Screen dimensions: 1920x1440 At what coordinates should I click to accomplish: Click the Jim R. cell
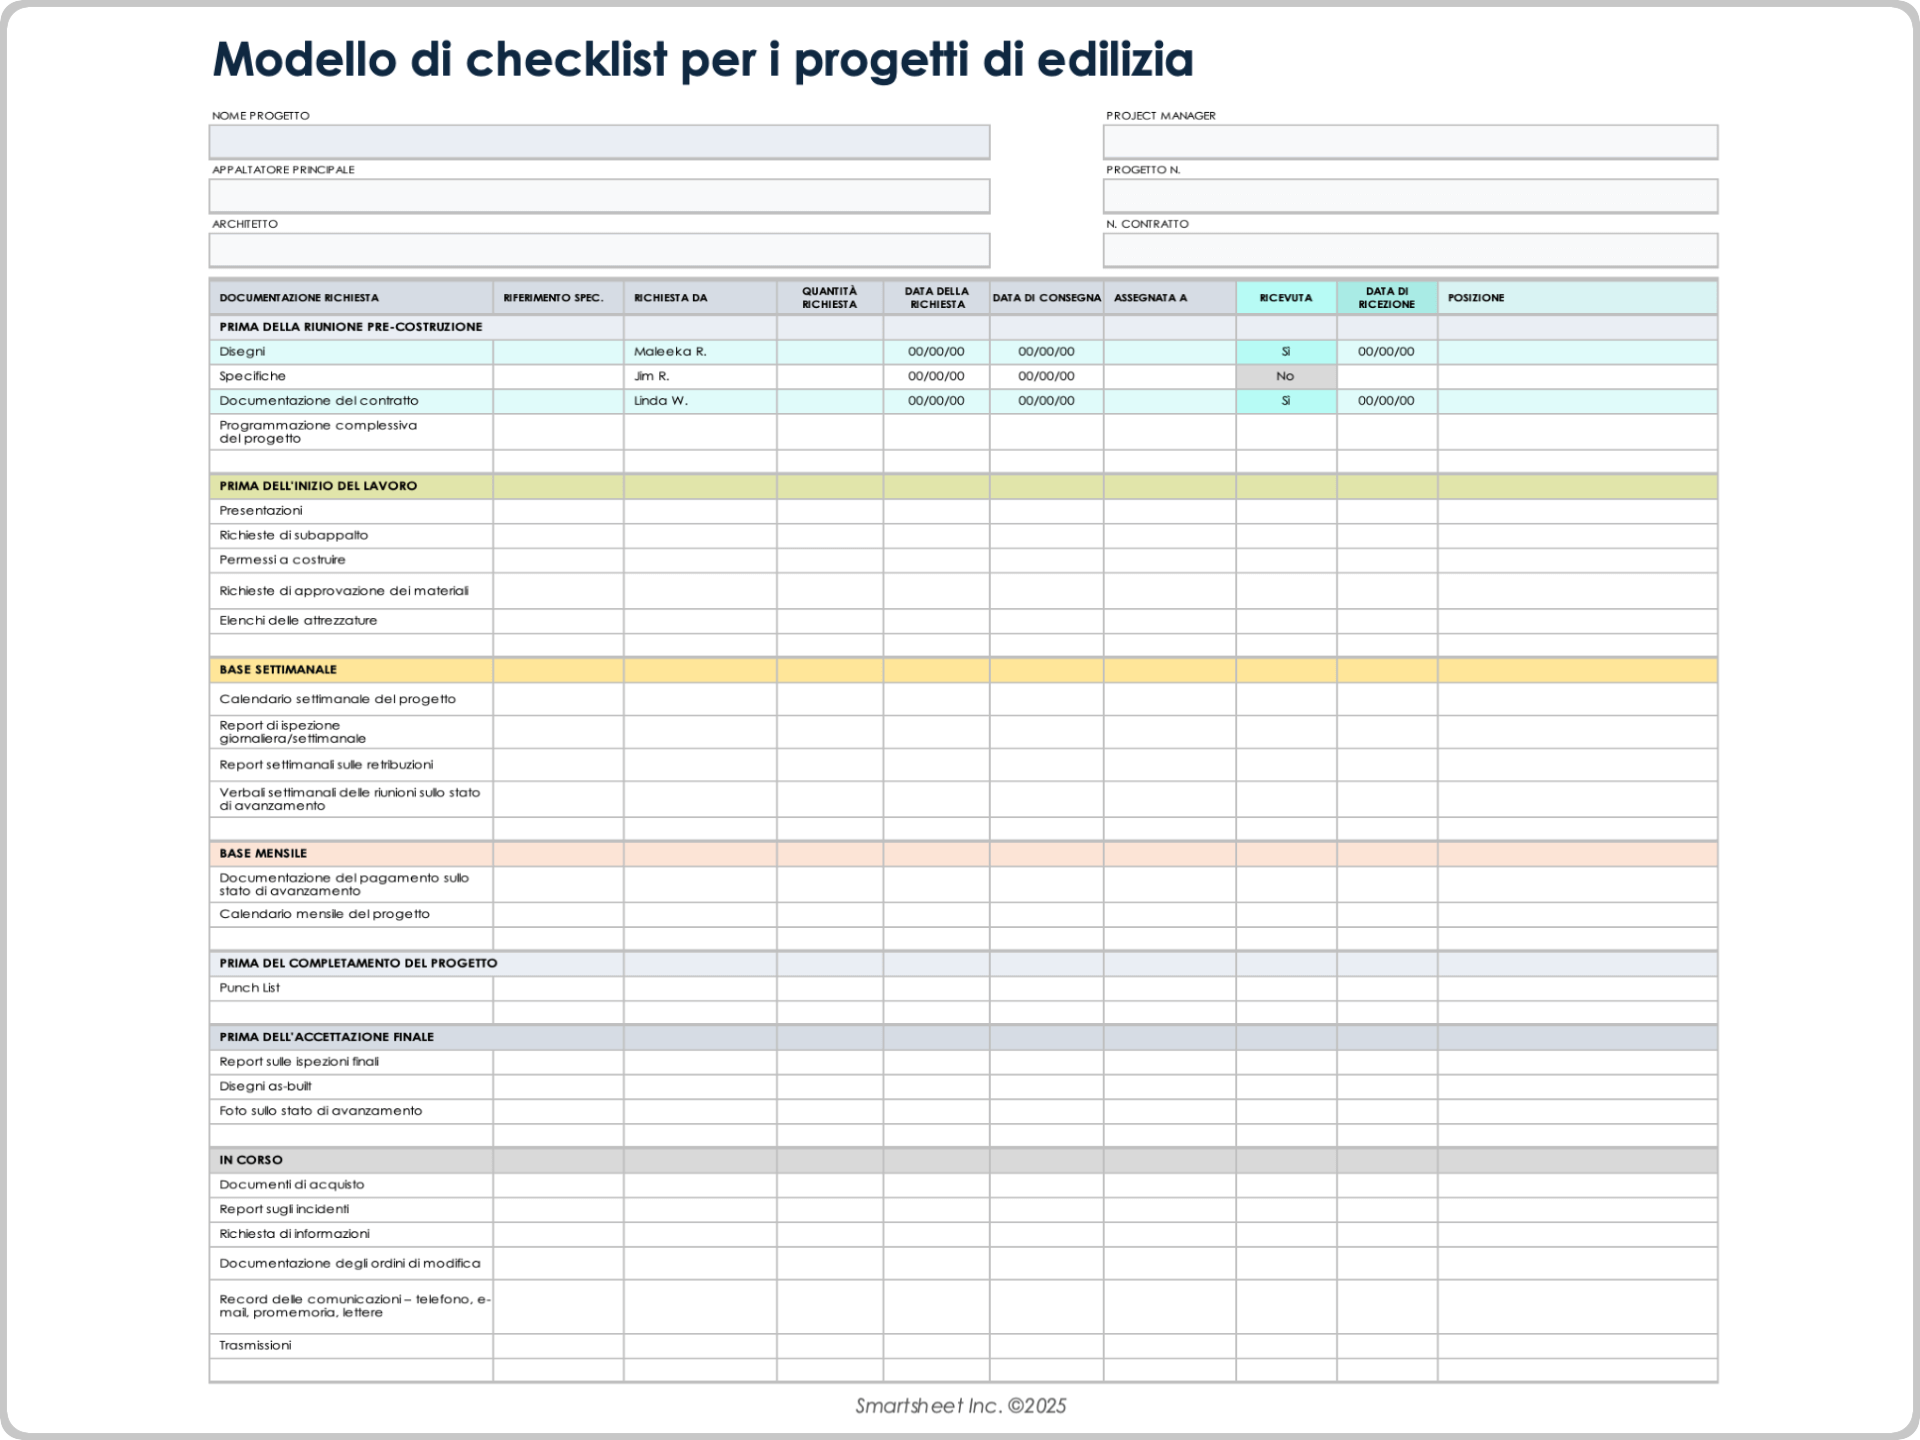click(x=700, y=376)
